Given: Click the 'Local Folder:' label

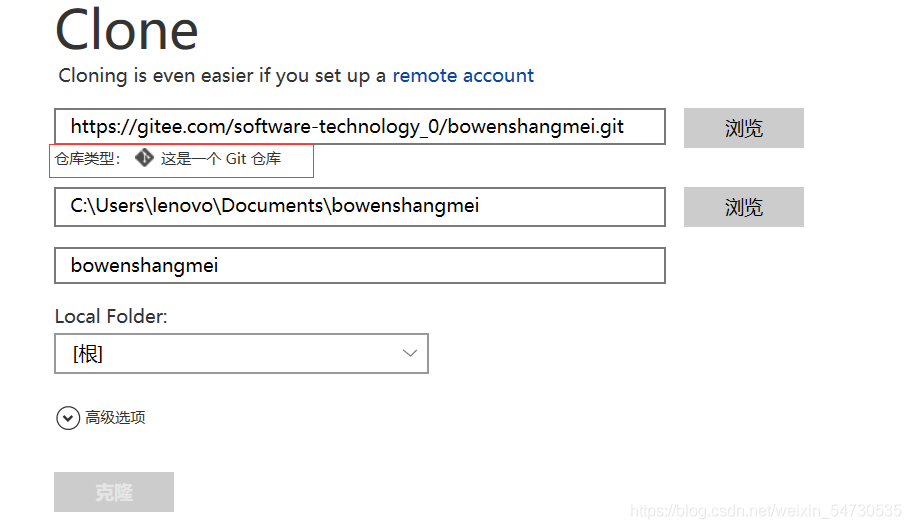Looking at the screenshot, I should [111, 316].
